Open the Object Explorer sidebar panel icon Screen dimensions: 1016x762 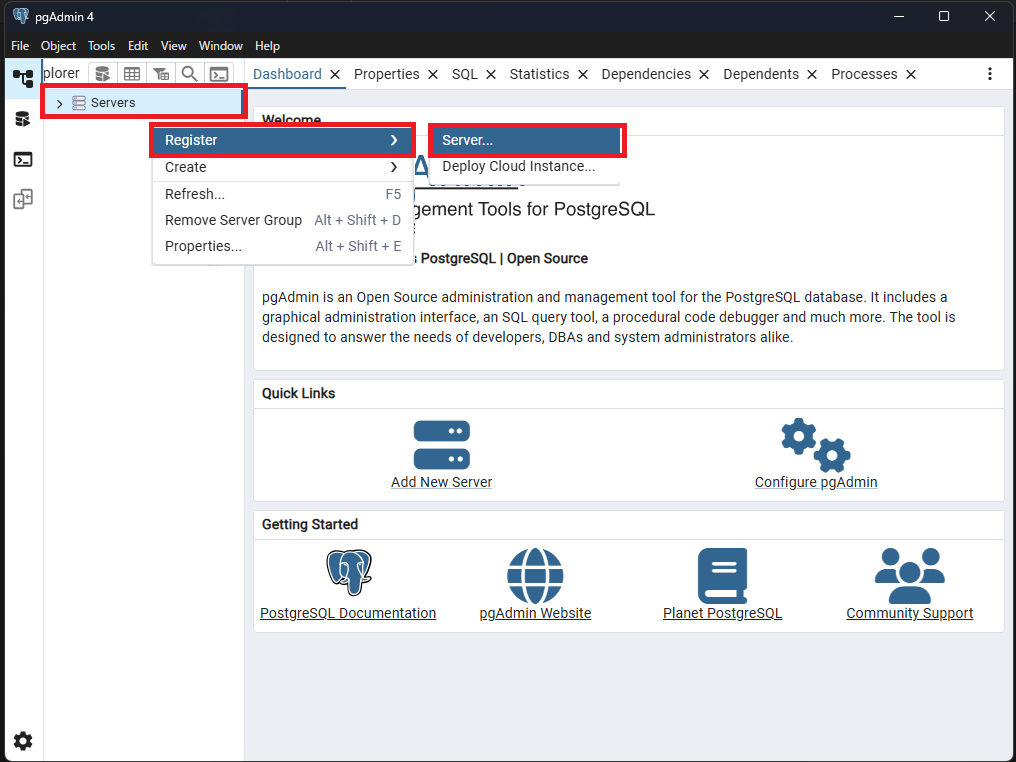pos(23,78)
